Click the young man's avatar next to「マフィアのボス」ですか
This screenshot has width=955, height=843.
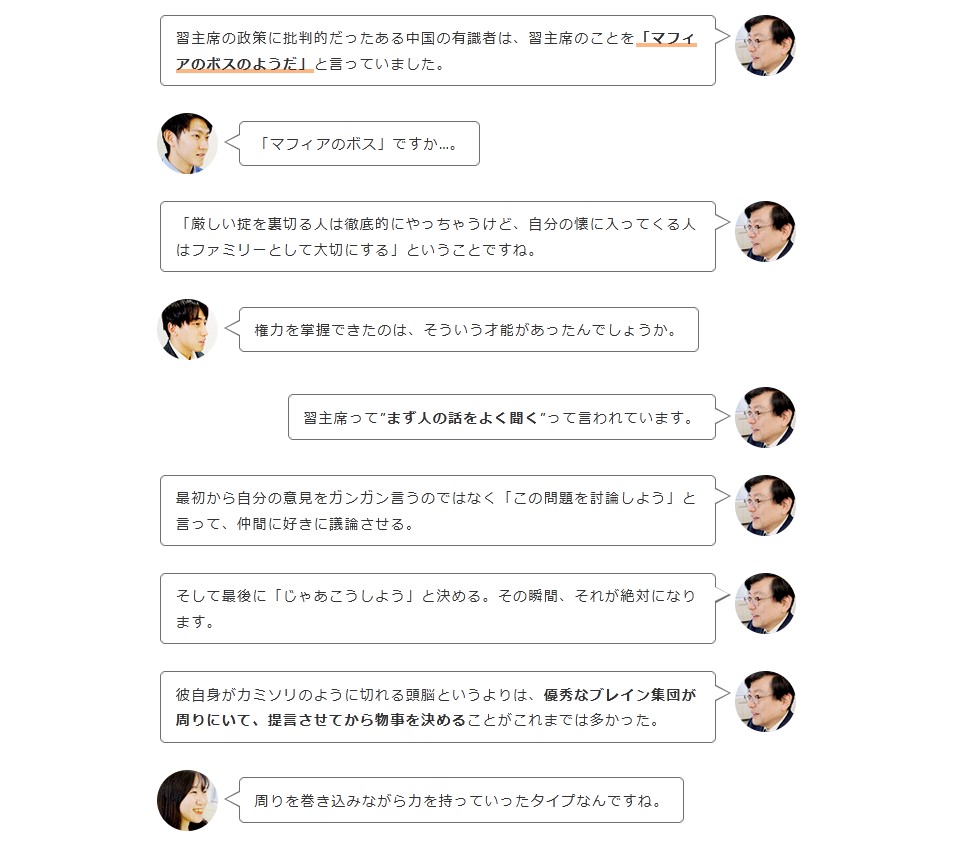click(188, 143)
